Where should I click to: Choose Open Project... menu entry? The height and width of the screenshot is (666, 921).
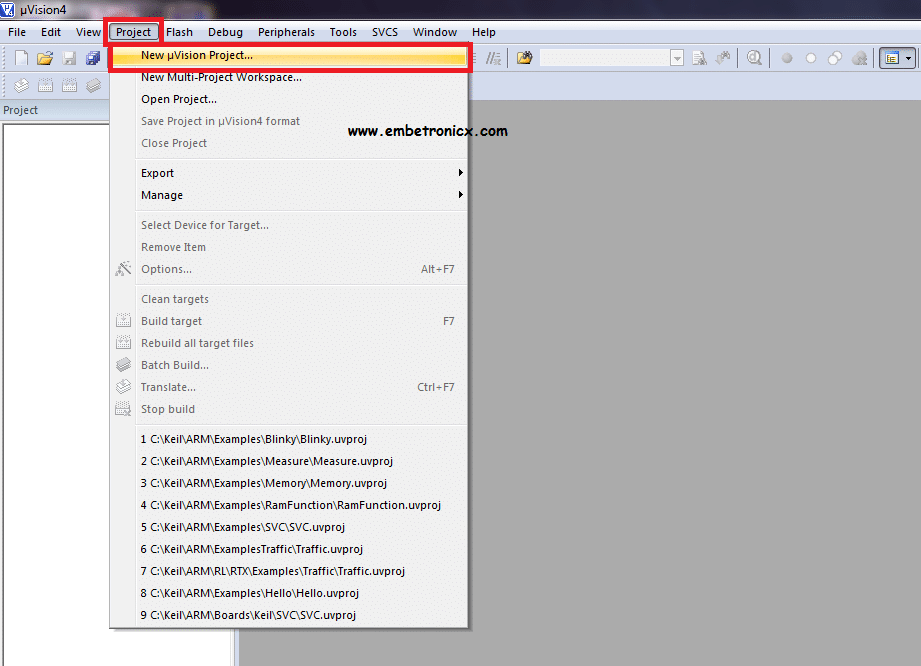(290, 99)
